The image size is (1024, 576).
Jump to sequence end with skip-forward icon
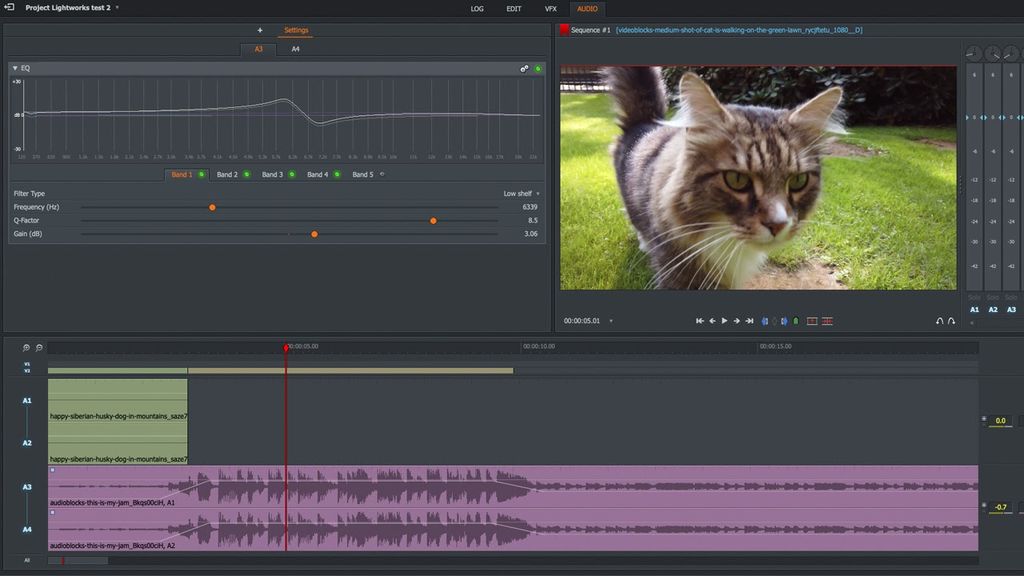[x=750, y=321]
